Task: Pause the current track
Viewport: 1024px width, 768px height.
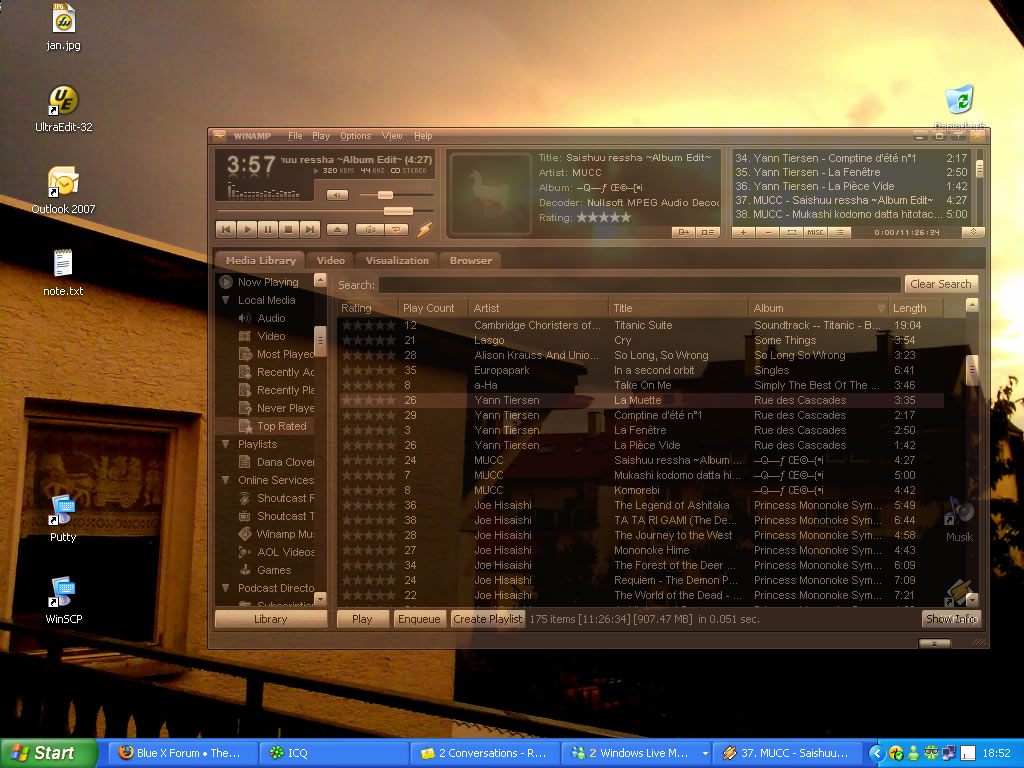Action: (x=268, y=229)
